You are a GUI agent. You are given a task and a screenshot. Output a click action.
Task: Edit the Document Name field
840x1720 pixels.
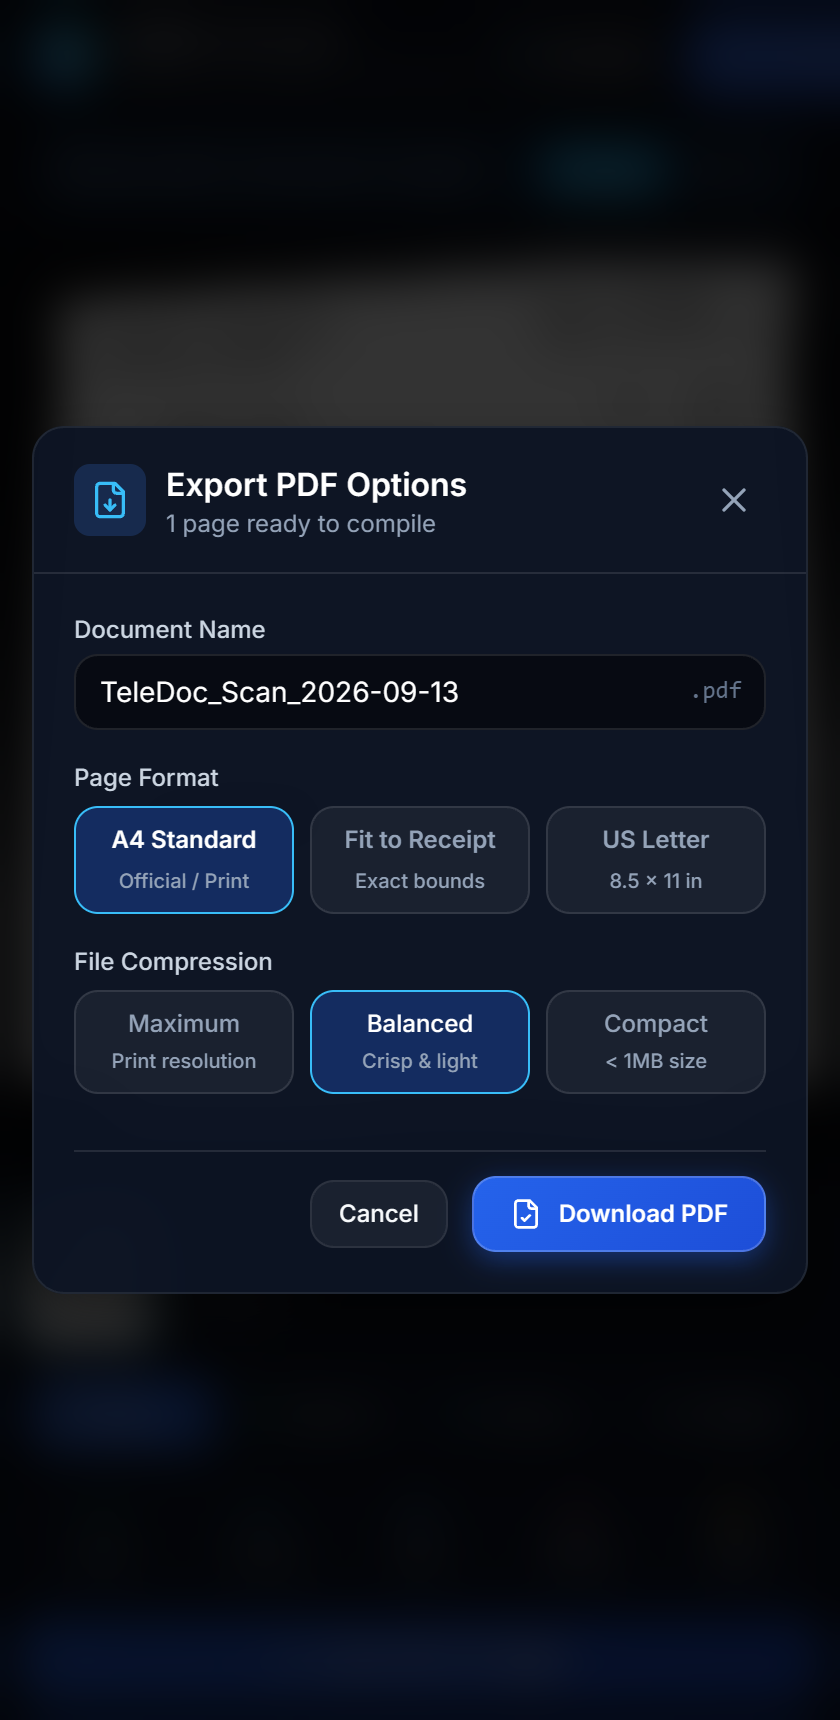pos(420,692)
